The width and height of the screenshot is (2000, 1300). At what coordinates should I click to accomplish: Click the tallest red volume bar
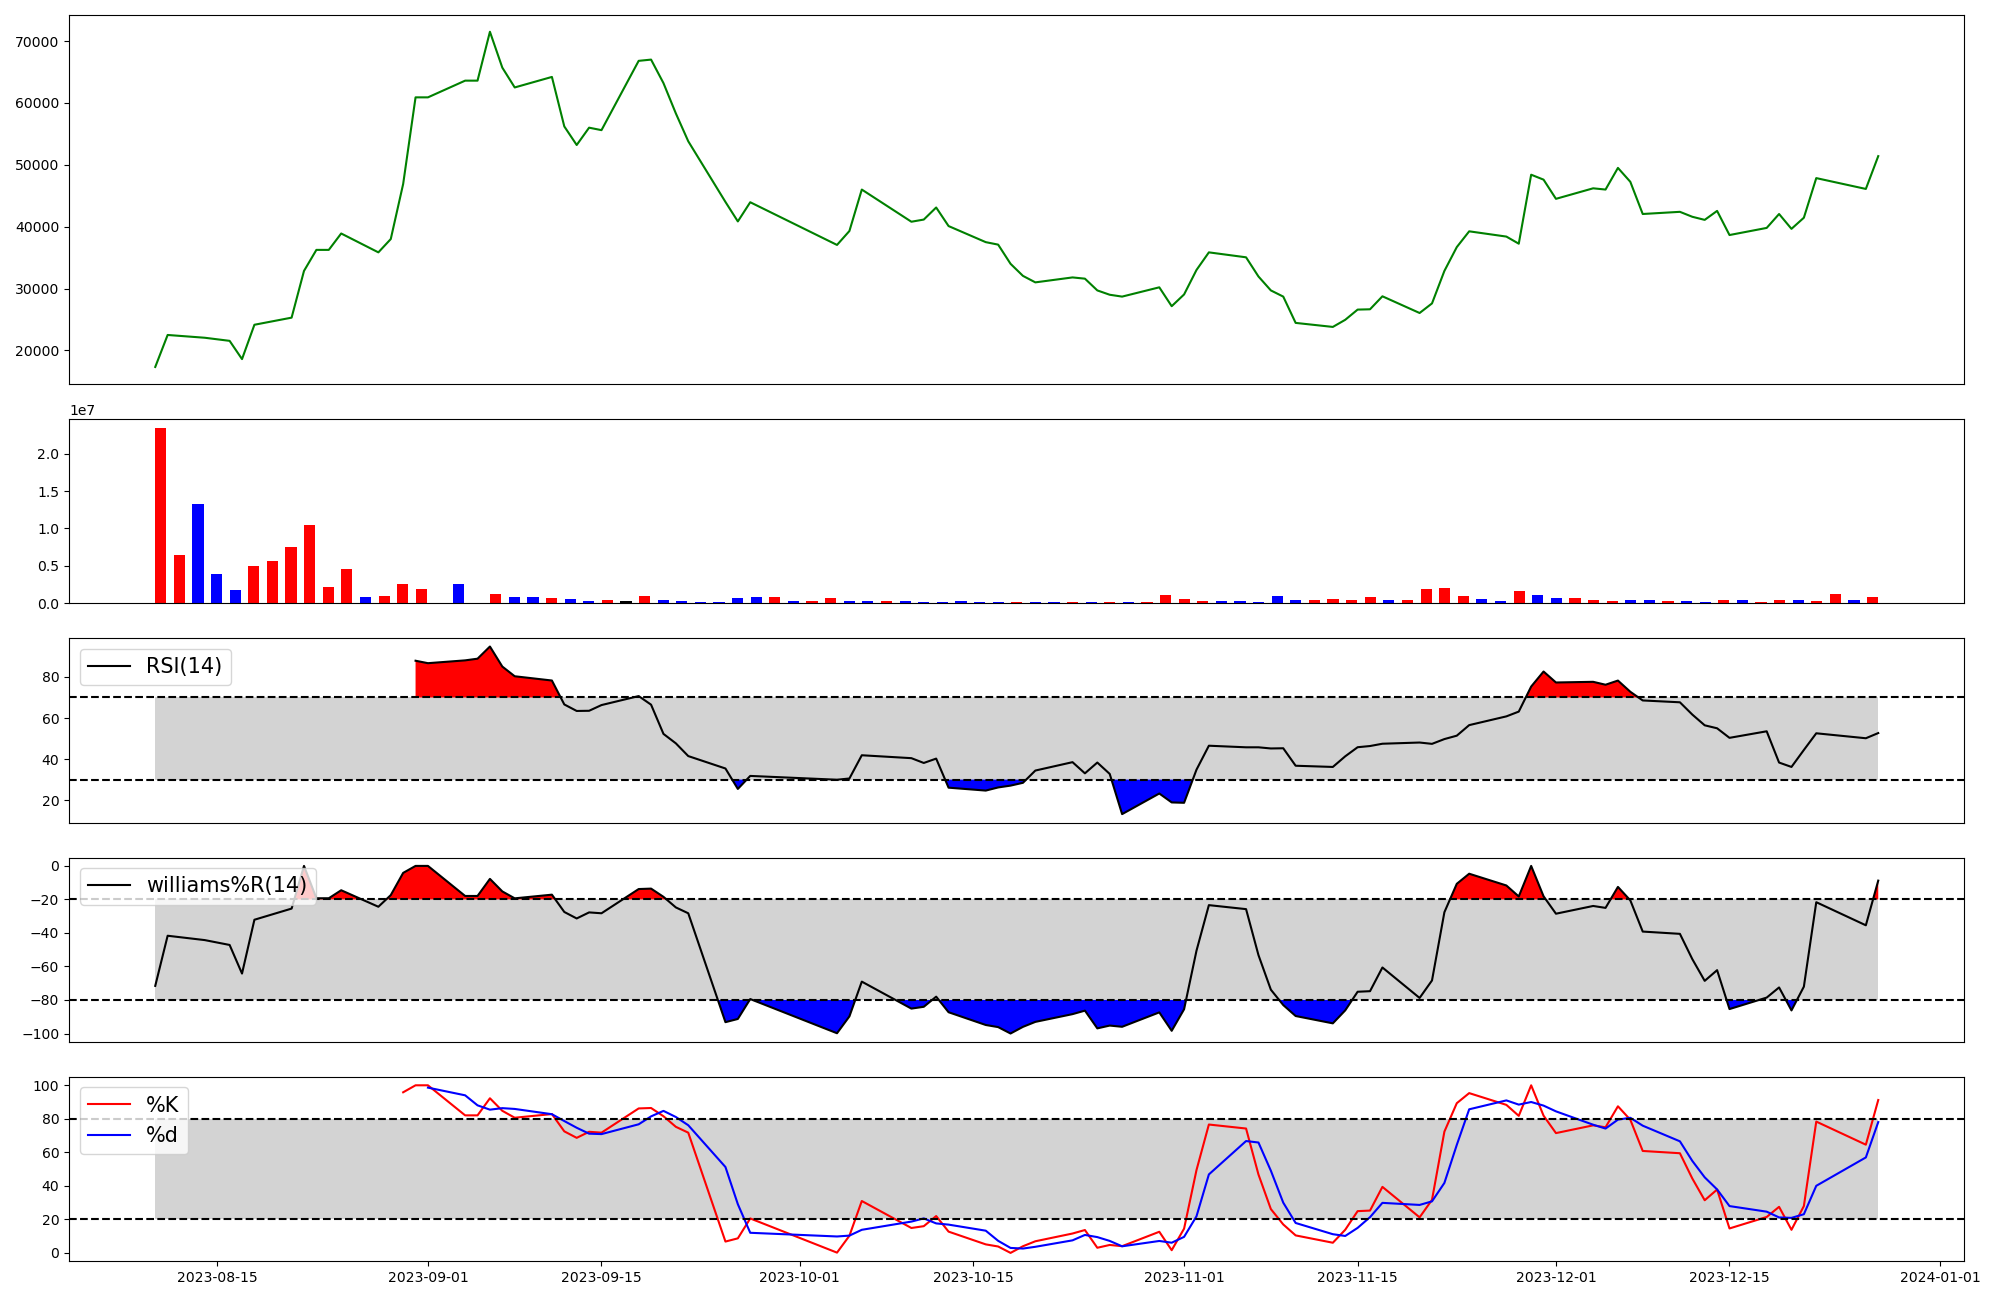coord(160,515)
